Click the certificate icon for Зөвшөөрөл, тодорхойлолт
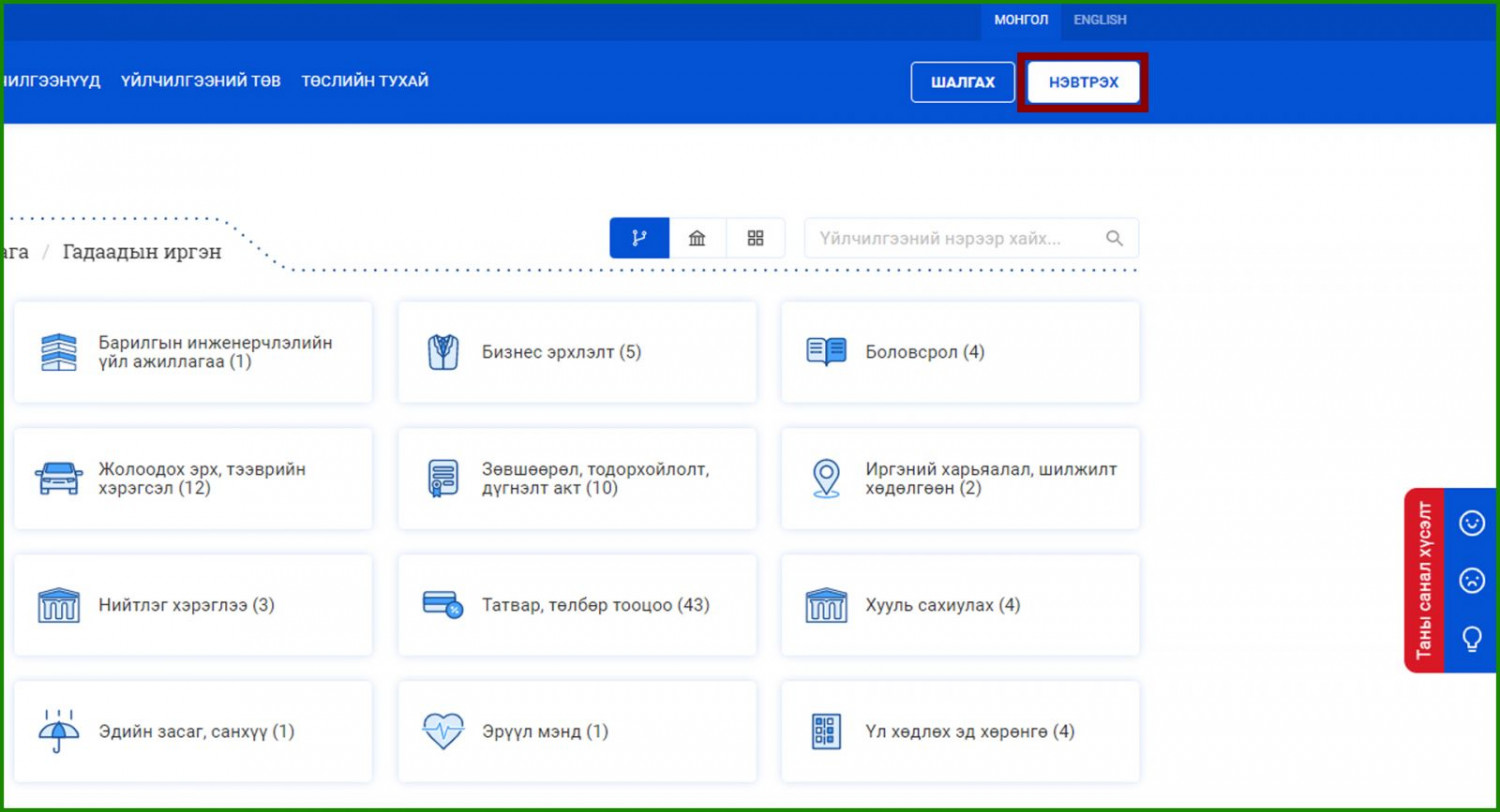The height and width of the screenshot is (812, 1500). click(x=443, y=479)
